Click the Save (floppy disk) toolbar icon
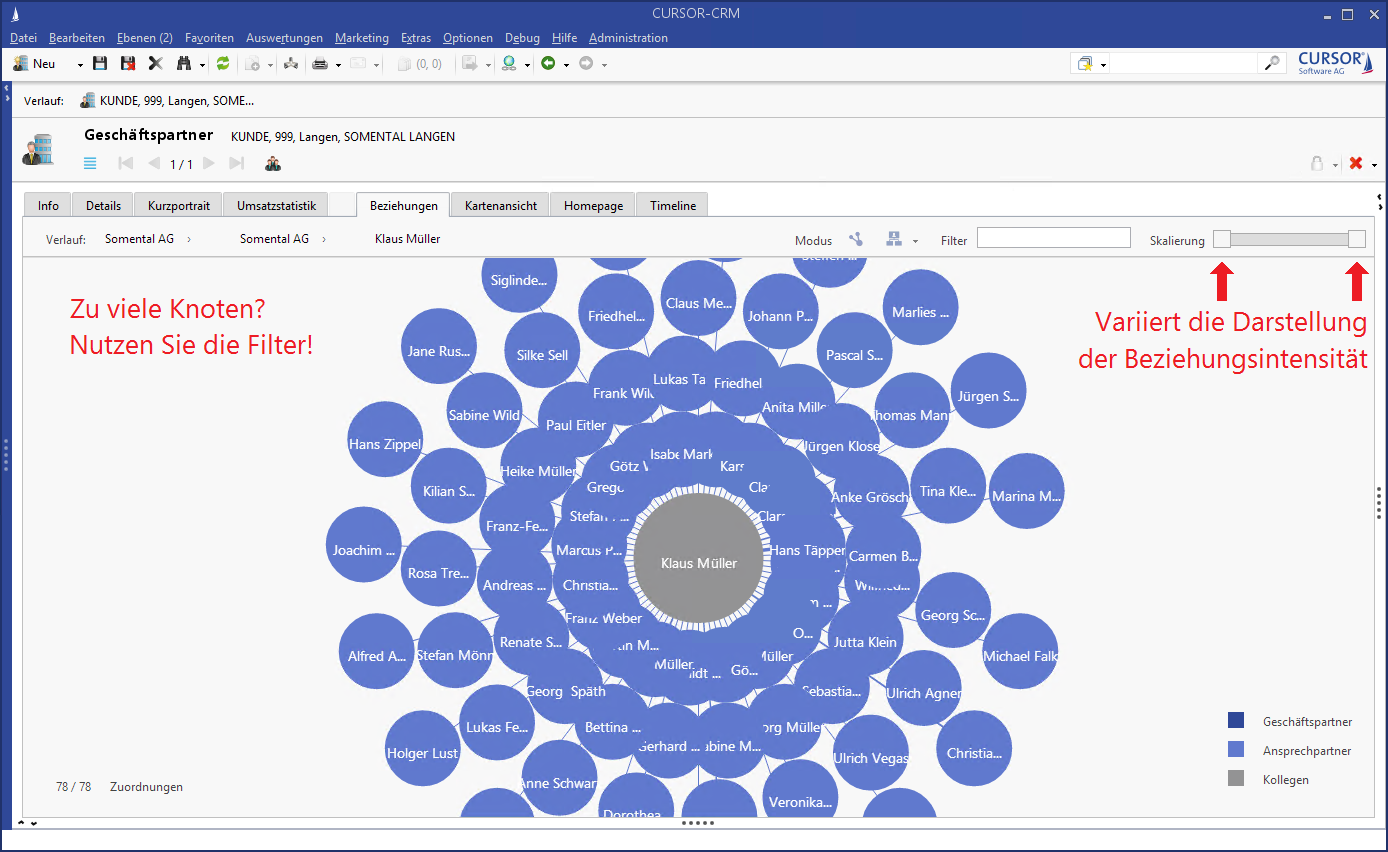 click(x=100, y=63)
